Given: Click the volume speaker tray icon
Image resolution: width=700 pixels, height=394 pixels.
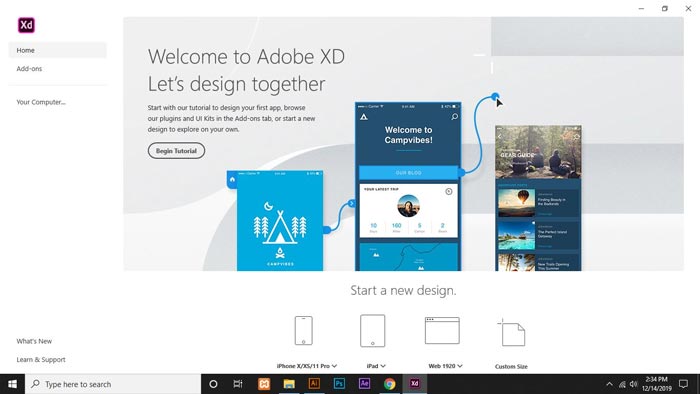Looking at the screenshot, I should click(633, 384).
